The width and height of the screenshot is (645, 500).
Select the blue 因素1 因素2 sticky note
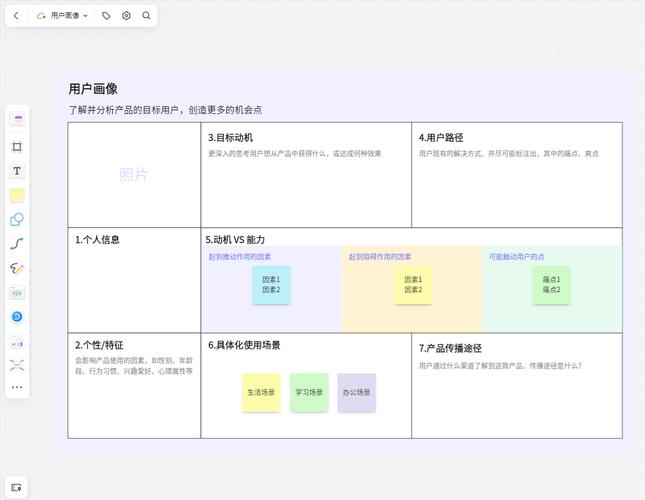coord(271,285)
